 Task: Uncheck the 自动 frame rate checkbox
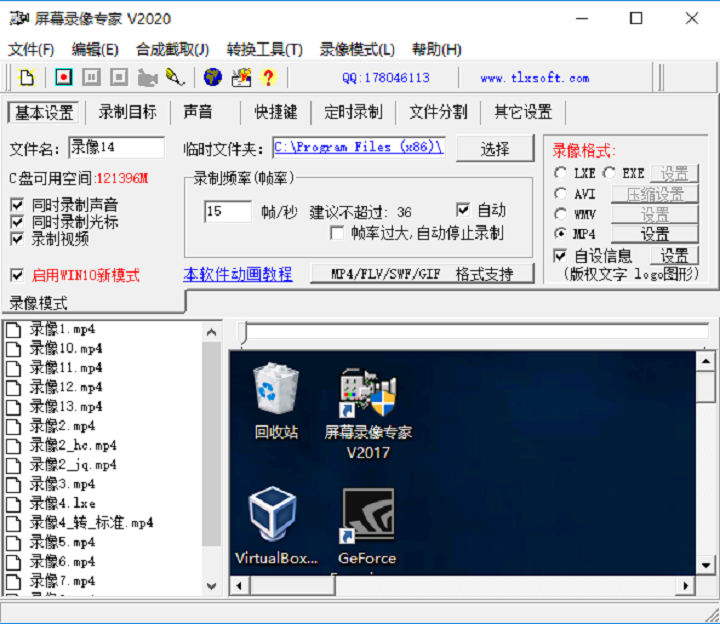click(463, 210)
